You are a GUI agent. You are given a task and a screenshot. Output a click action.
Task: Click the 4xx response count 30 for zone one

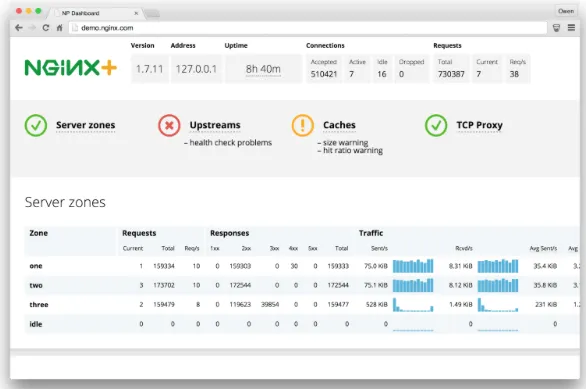coord(294,266)
